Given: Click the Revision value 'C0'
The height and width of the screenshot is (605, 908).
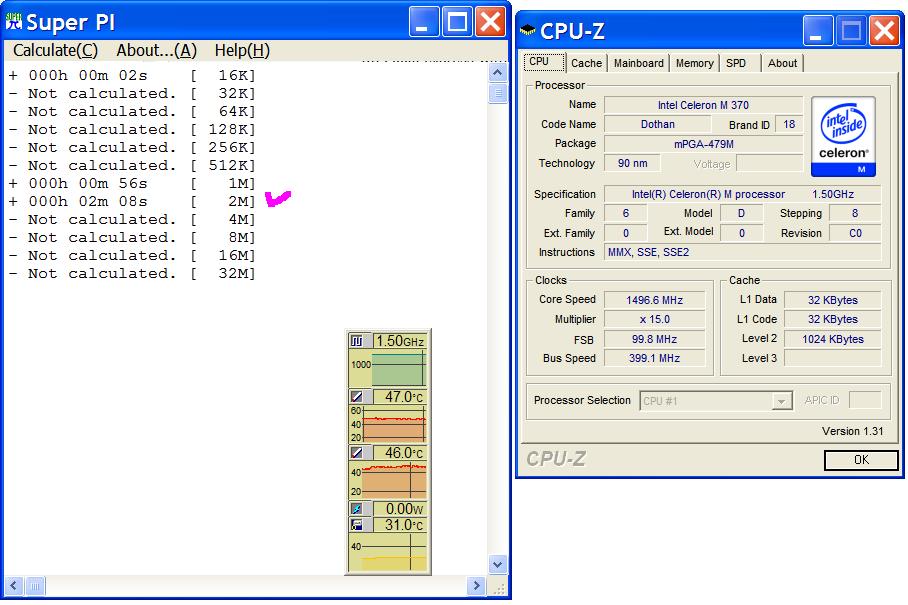Looking at the screenshot, I should tap(855, 233).
